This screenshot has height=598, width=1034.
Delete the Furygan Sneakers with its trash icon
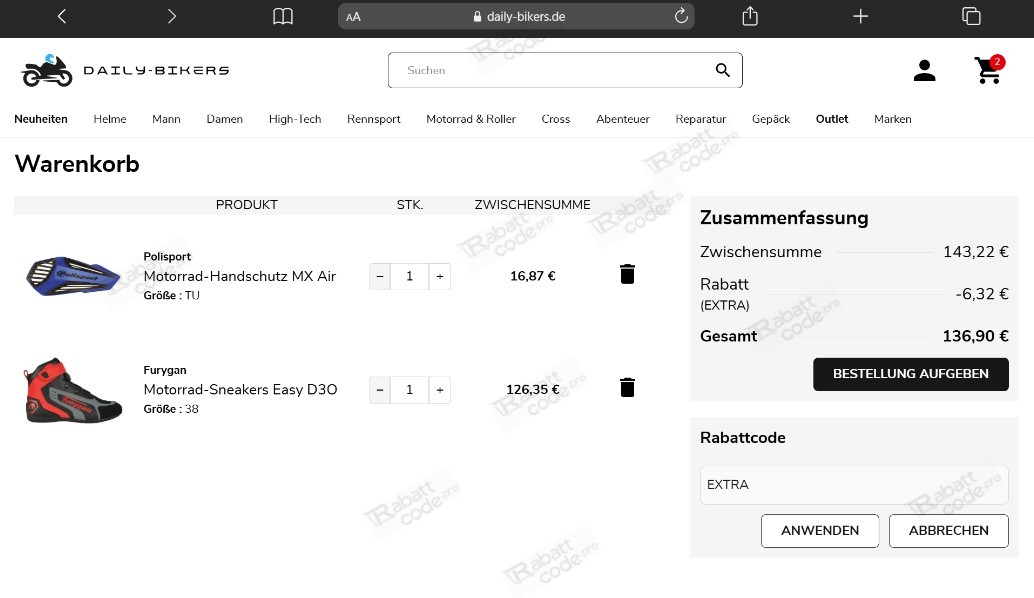(627, 387)
